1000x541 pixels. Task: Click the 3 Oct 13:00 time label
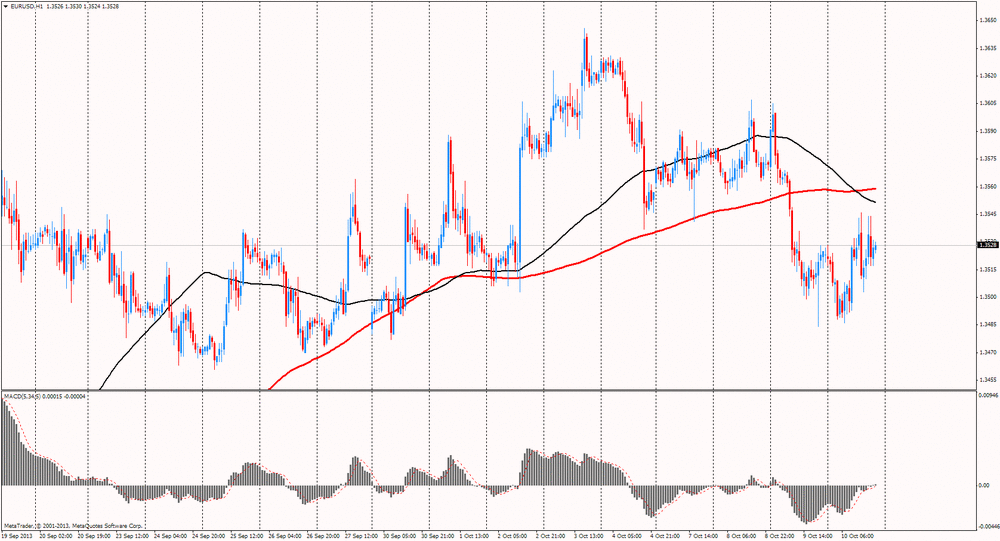(x=589, y=537)
